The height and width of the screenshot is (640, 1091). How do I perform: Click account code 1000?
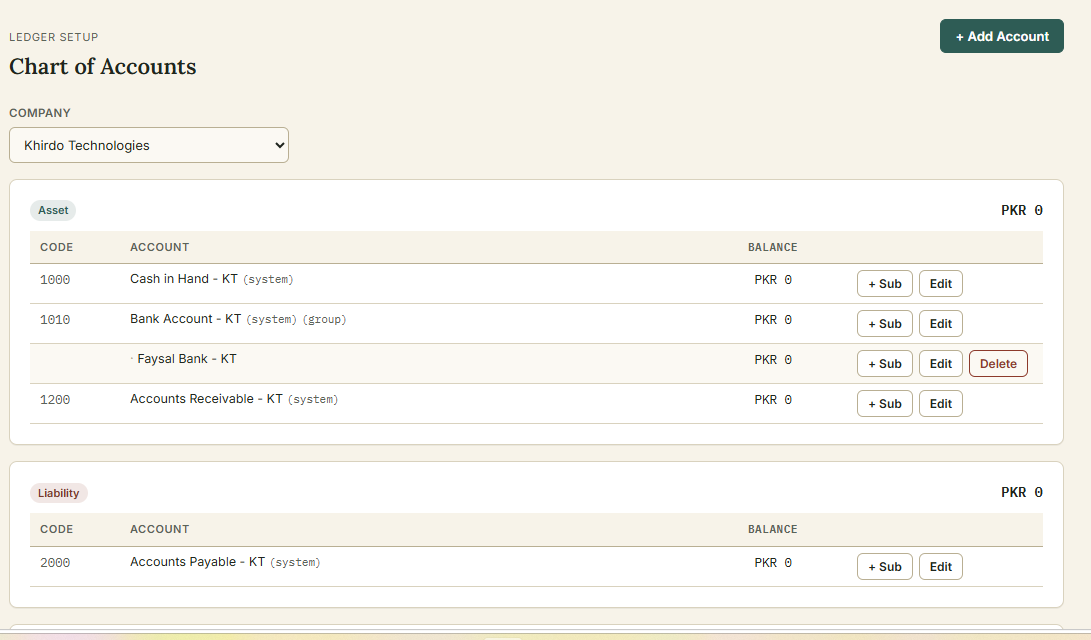[x=55, y=280]
